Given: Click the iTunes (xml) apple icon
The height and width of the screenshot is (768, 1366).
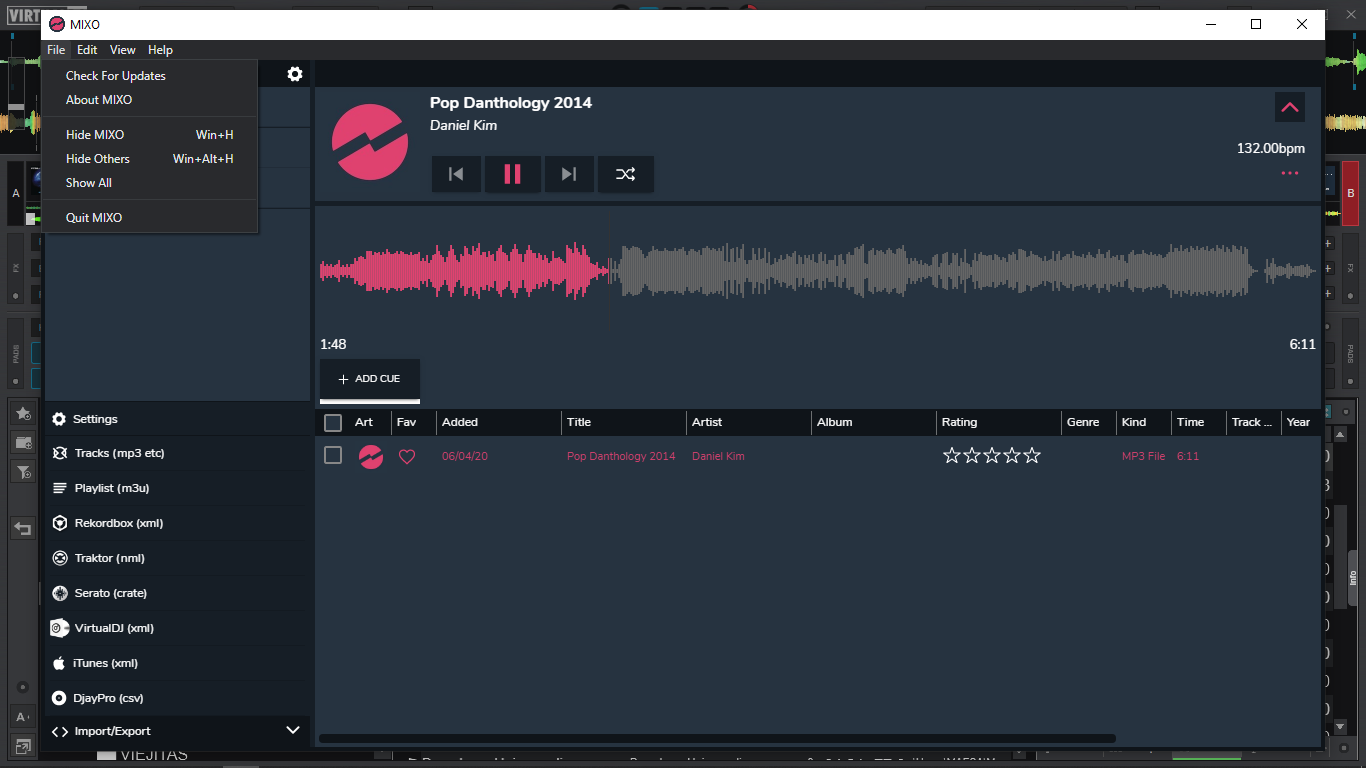Looking at the screenshot, I should point(59,663).
